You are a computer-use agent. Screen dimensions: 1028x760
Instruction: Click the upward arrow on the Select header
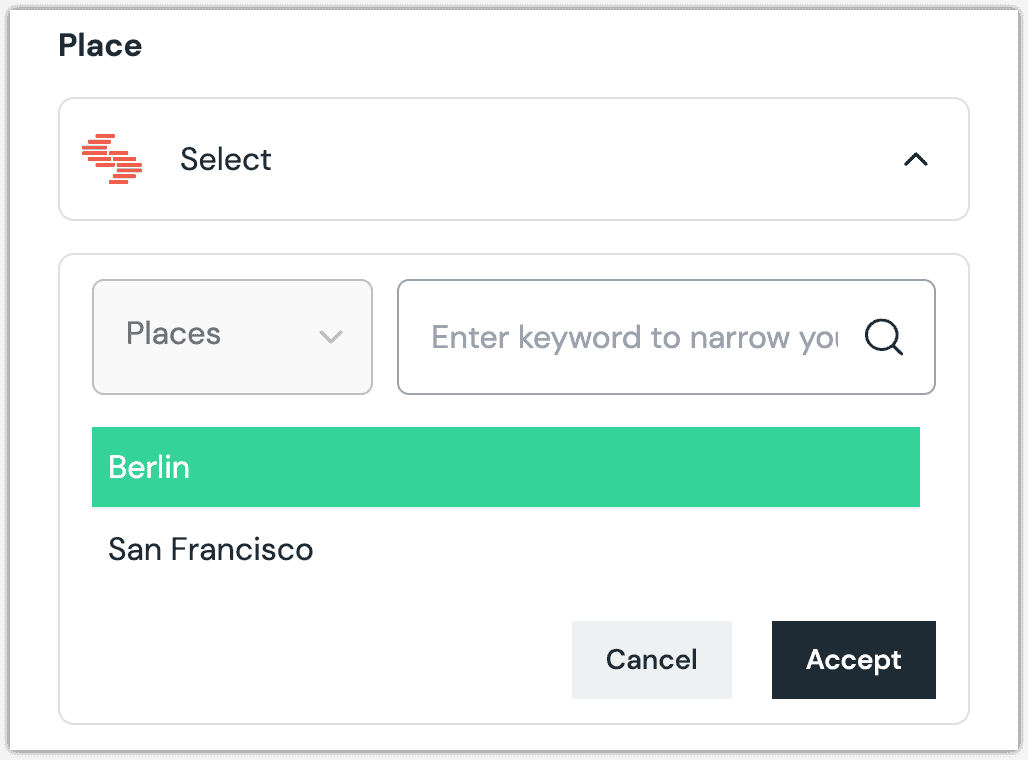tap(916, 160)
